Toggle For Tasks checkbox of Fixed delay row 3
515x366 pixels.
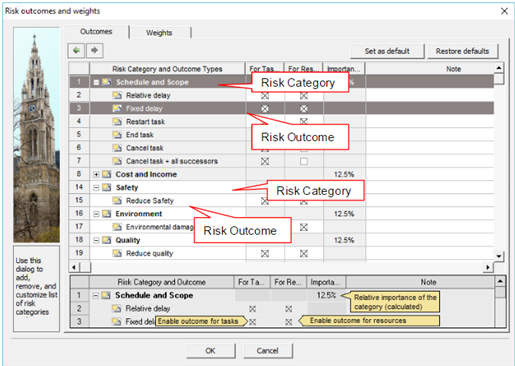[265, 109]
